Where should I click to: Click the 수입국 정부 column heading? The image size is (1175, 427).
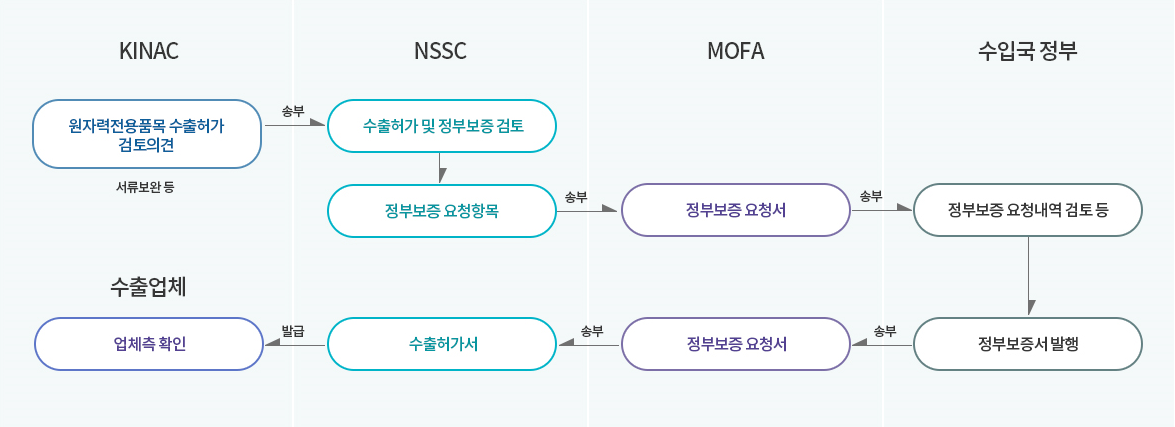(1028, 51)
